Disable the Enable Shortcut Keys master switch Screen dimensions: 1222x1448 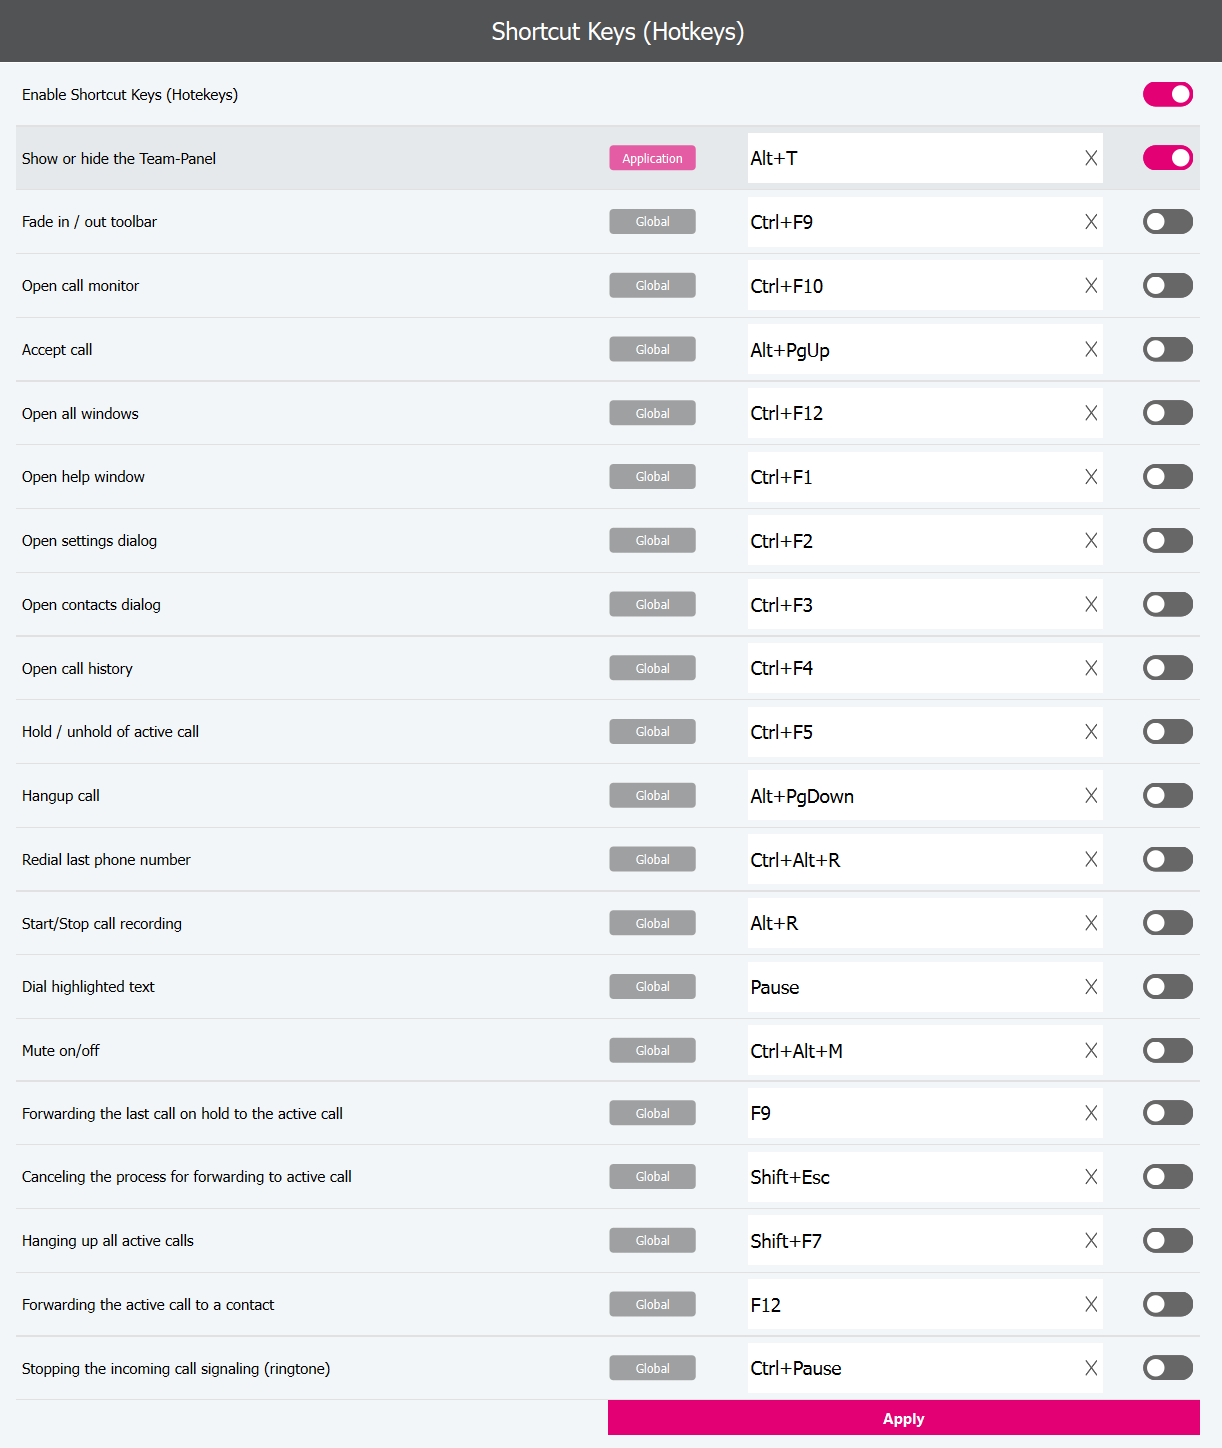pos(1167,94)
